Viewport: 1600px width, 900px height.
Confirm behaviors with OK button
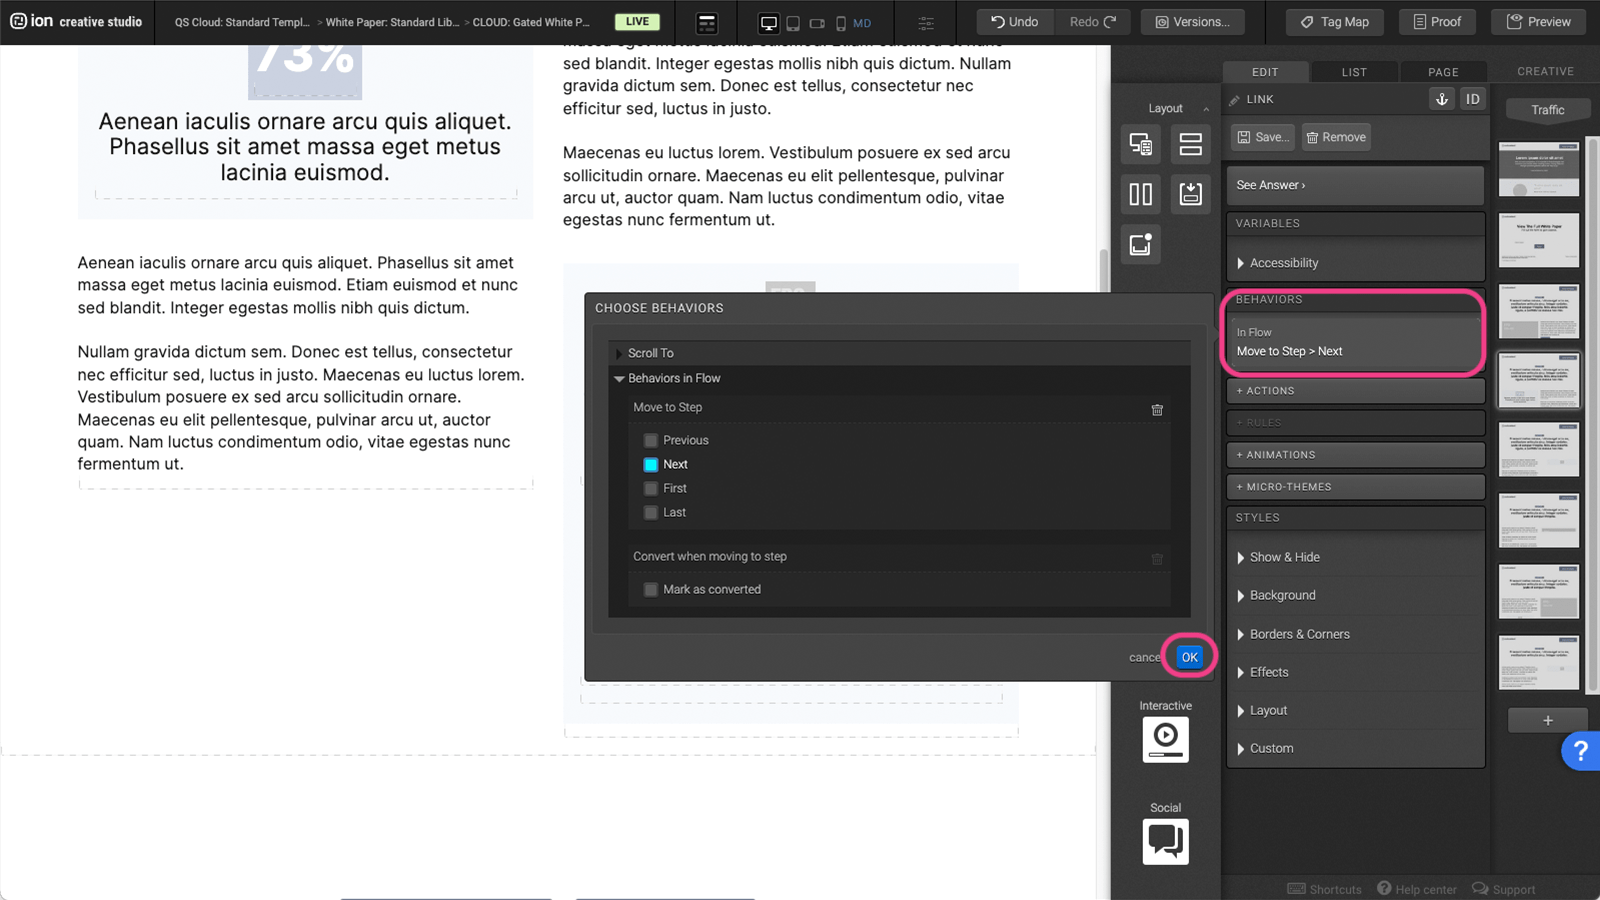click(x=1189, y=657)
